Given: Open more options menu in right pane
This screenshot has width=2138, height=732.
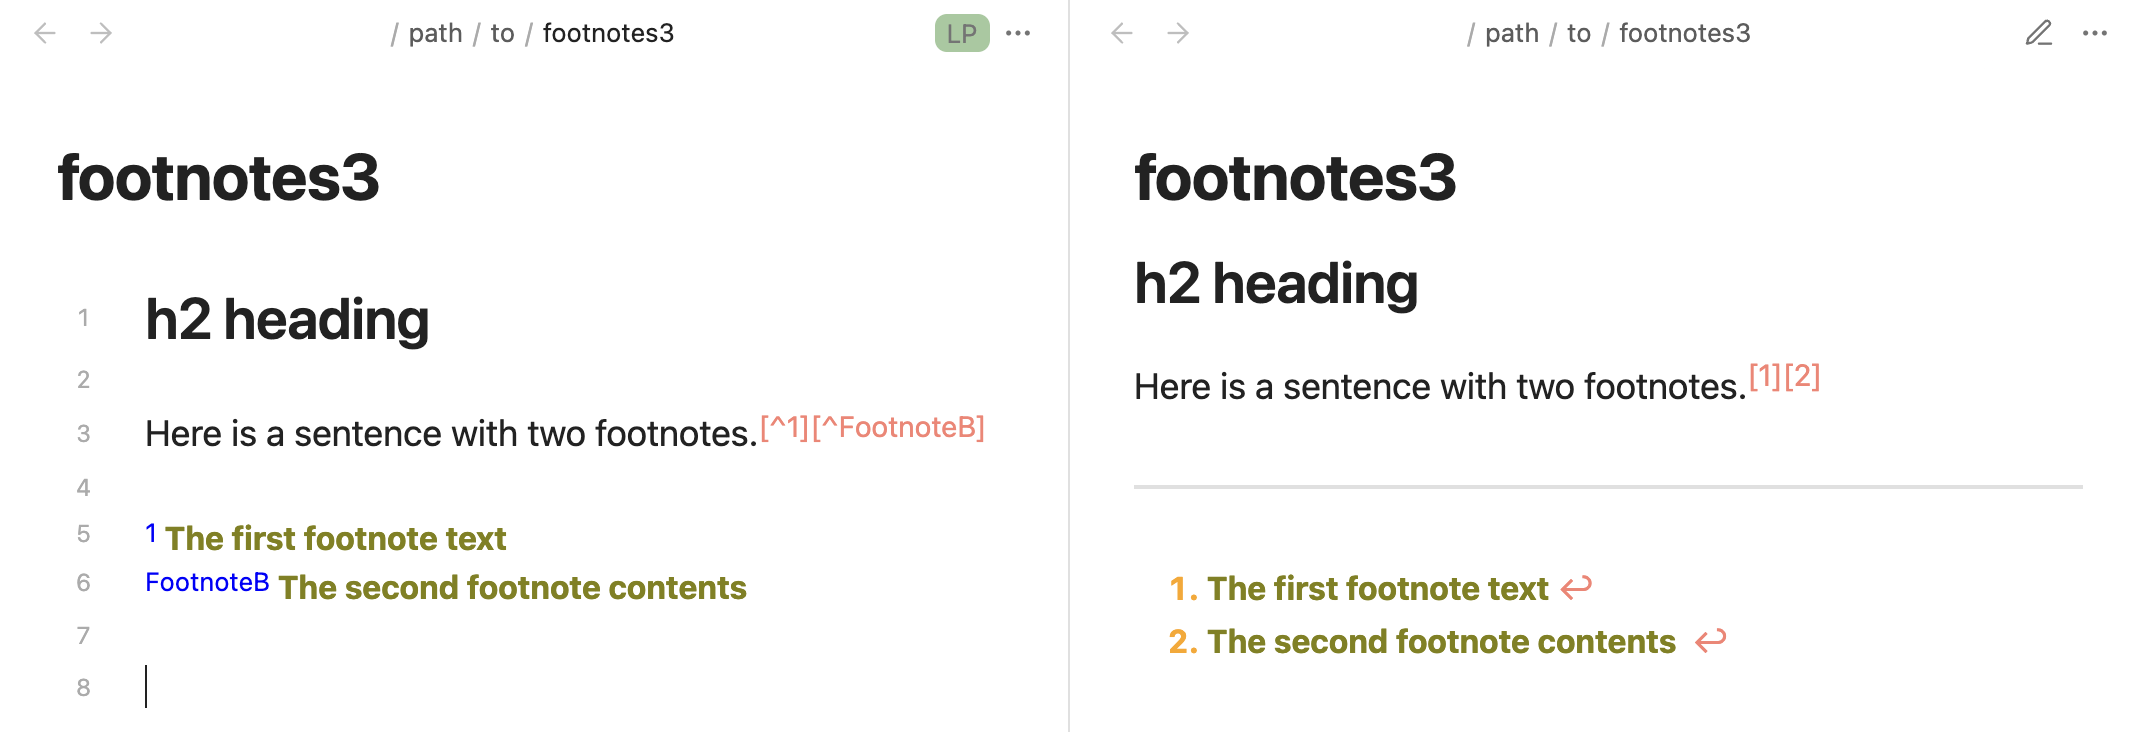Looking at the screenshot, I should click(2095, 33).
